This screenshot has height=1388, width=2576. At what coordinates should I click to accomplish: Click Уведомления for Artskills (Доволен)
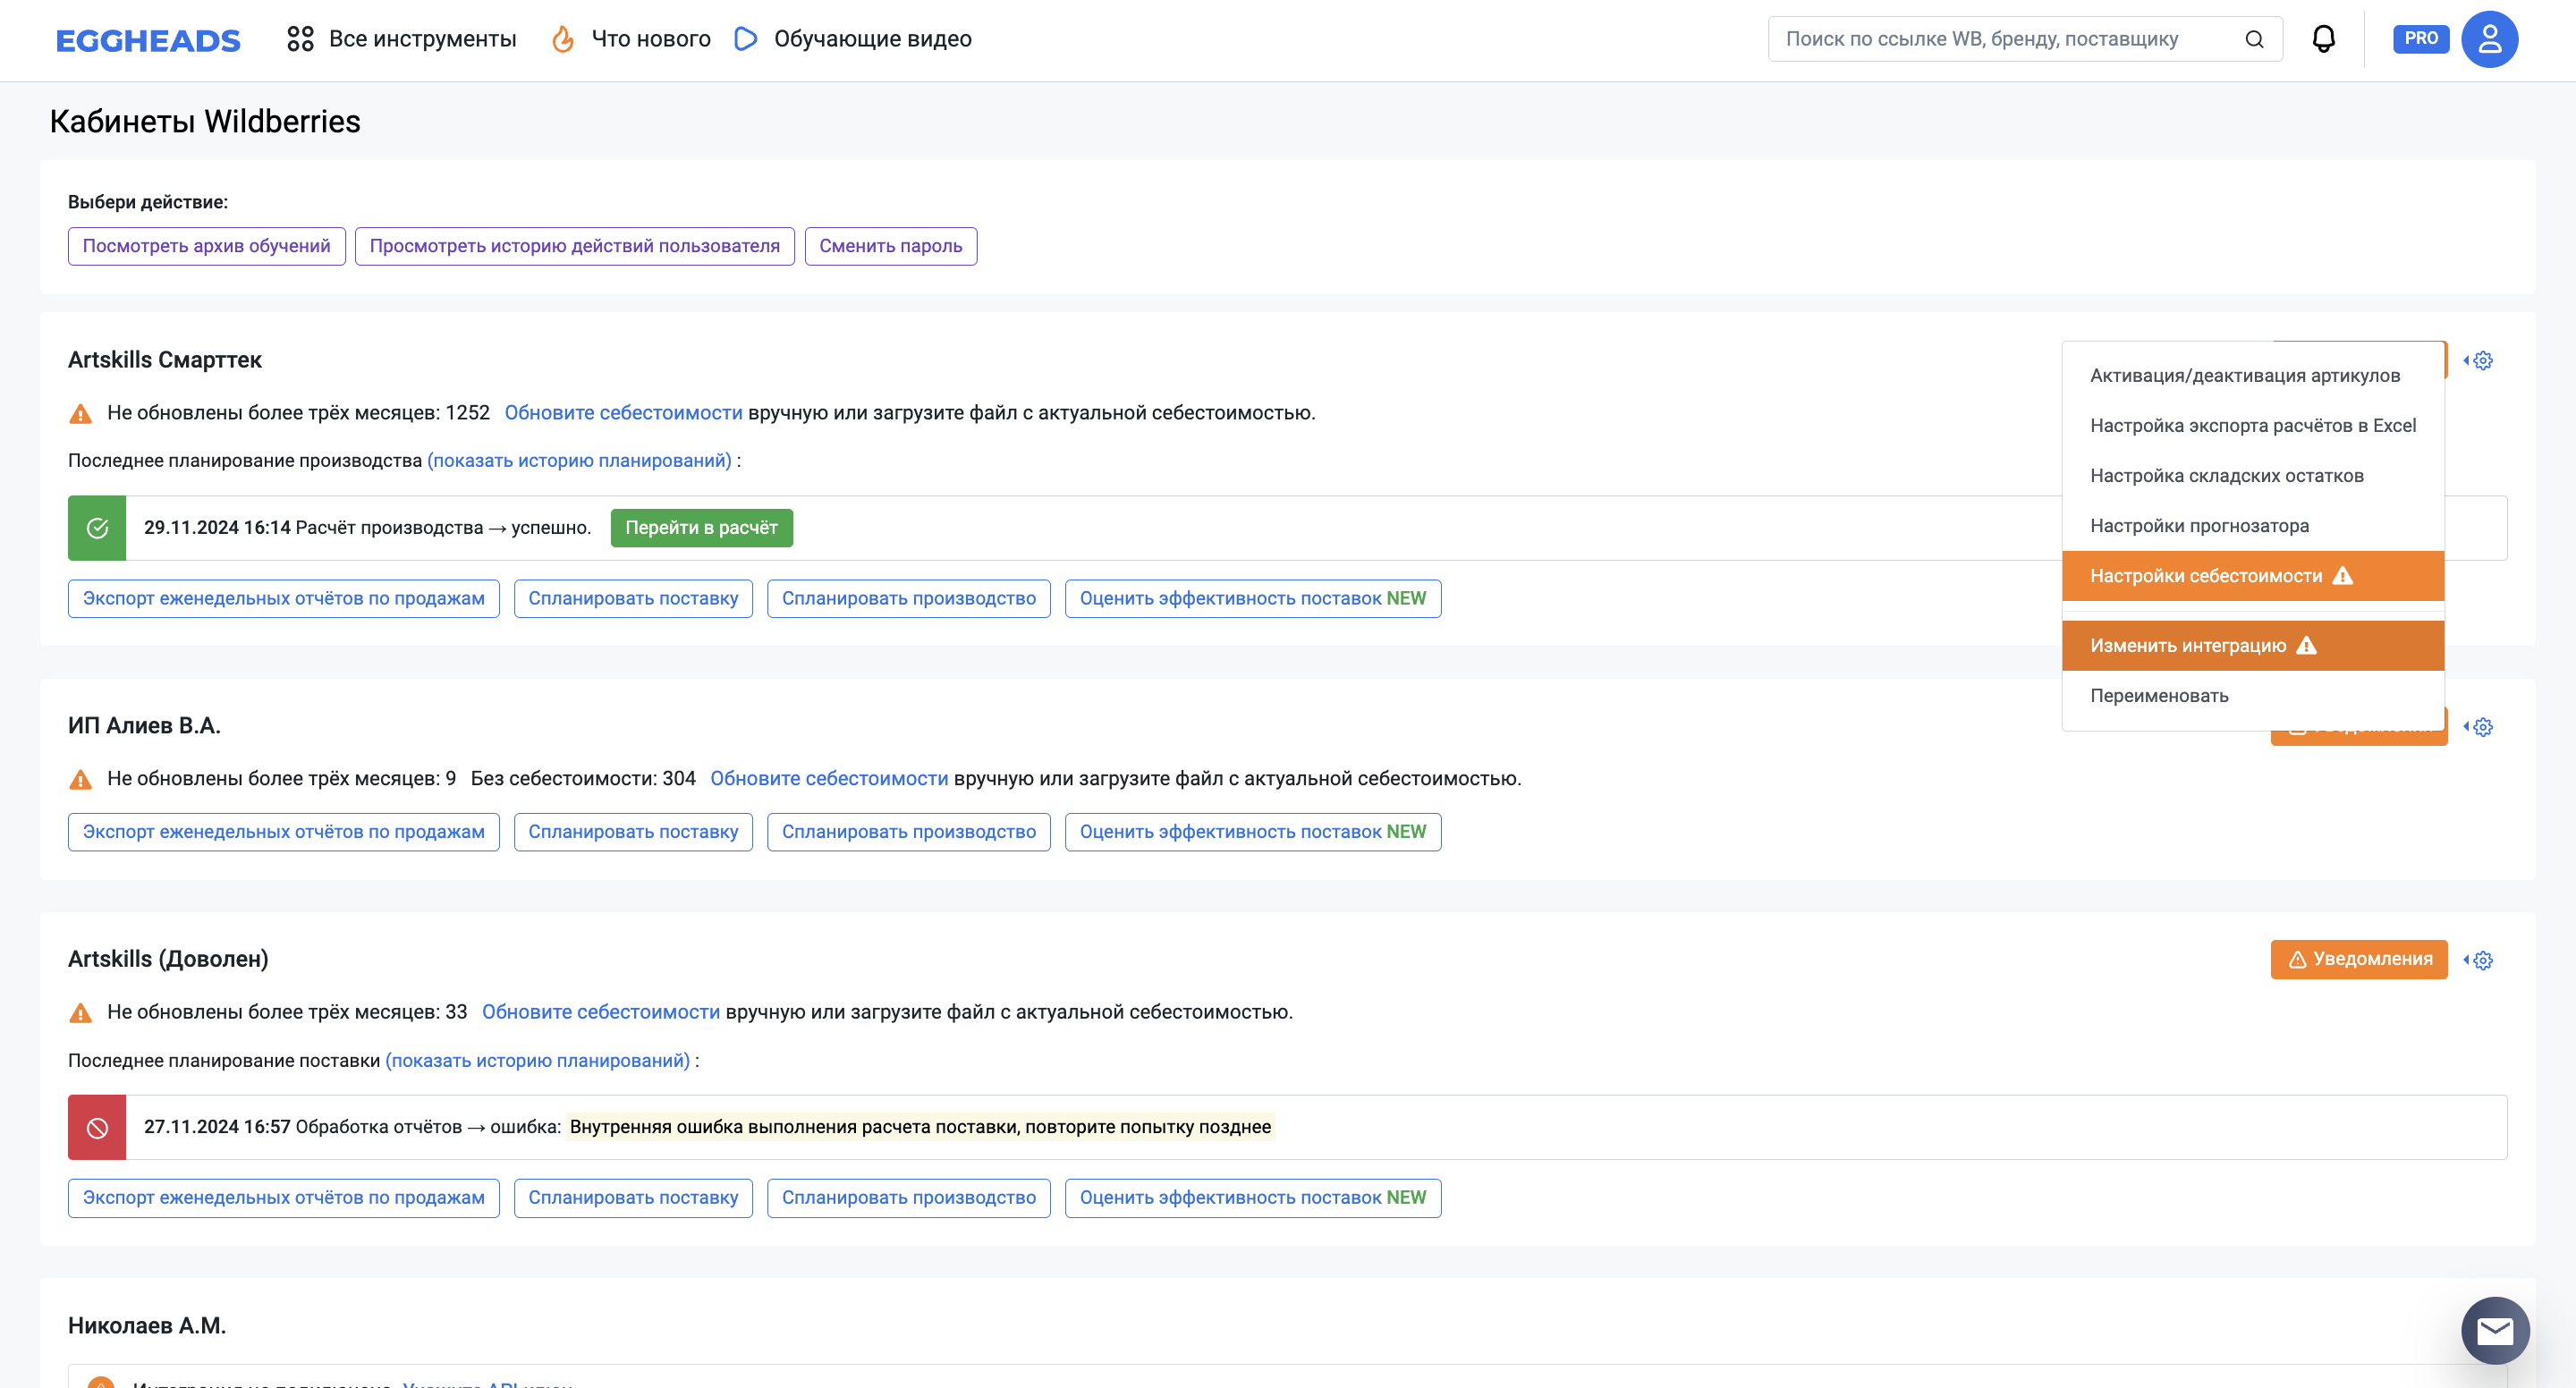pyautogui.click(x=2359, y=959)
